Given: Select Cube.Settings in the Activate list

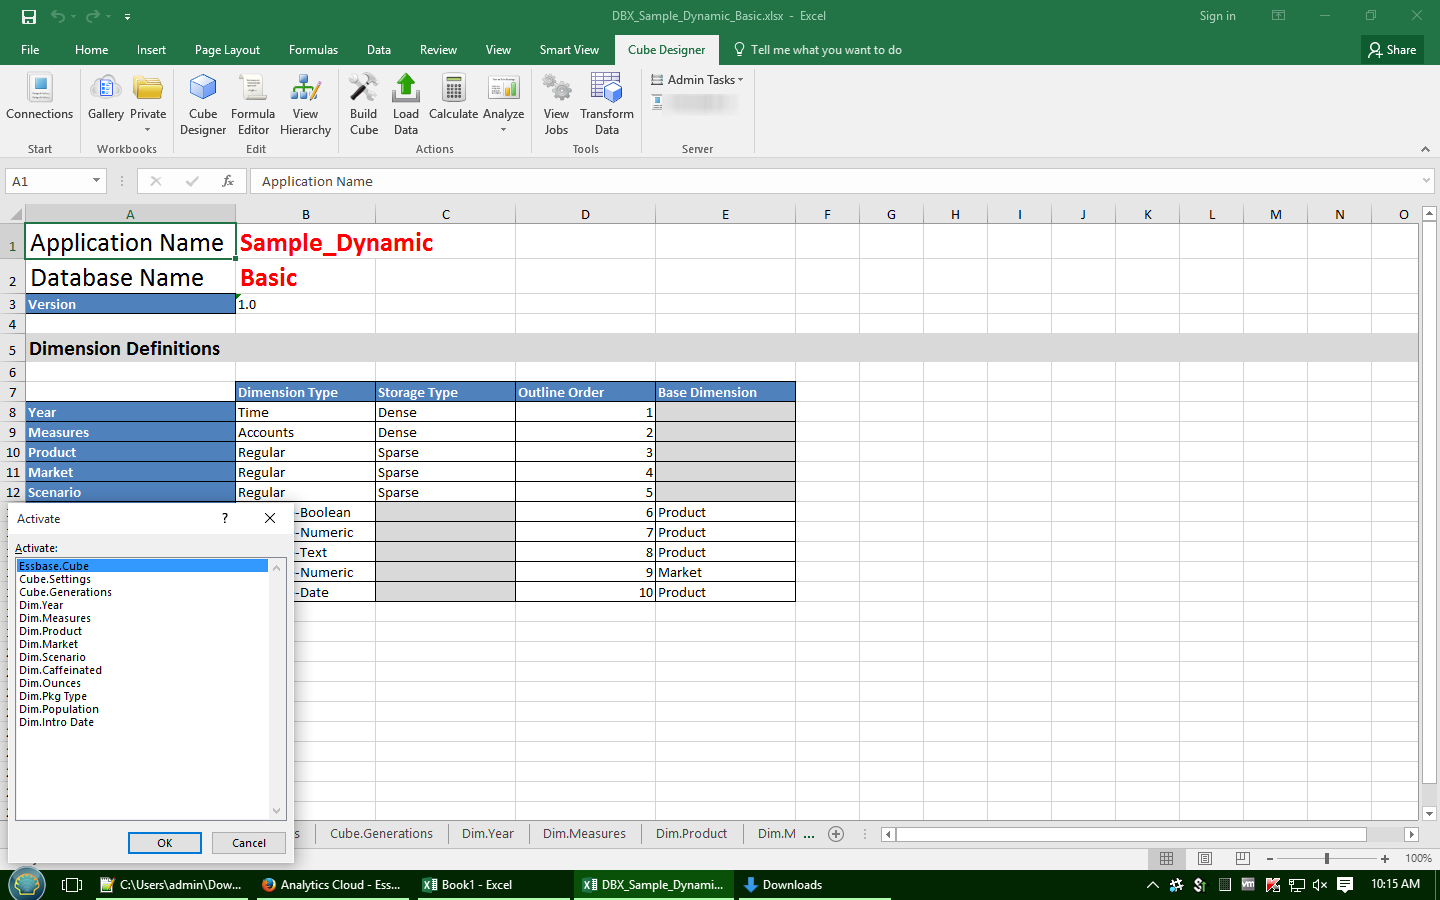Looking at the screenshot, I should 142,579.
